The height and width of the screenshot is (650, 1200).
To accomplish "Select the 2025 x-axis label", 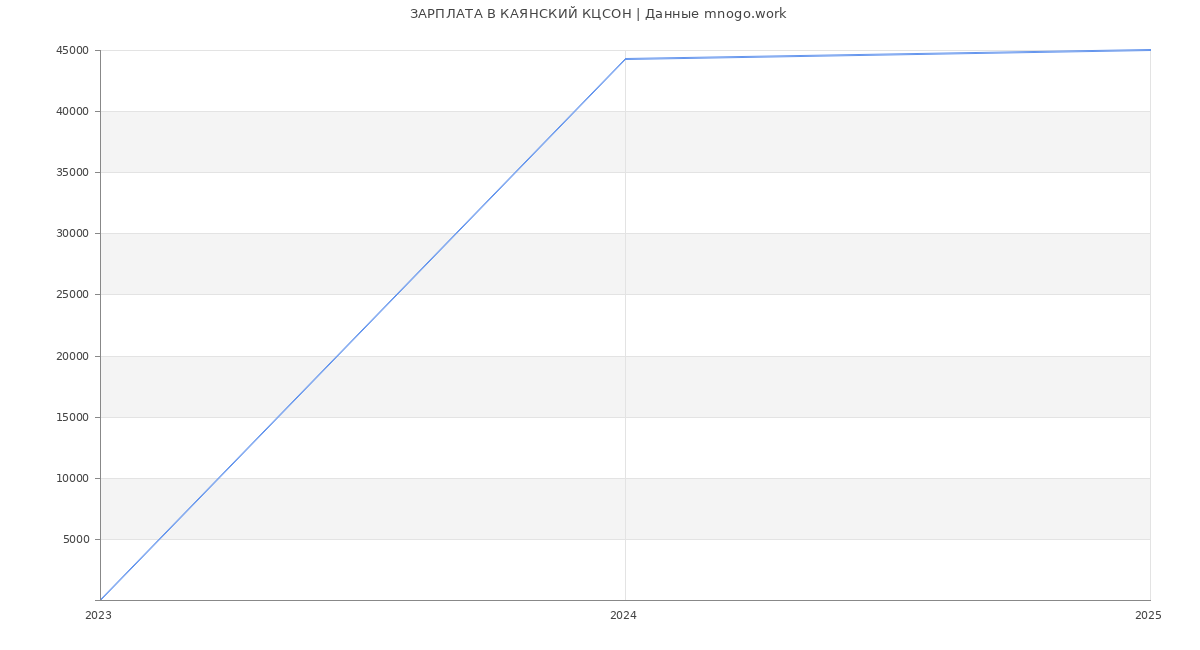I will [x=1148, y=616].
